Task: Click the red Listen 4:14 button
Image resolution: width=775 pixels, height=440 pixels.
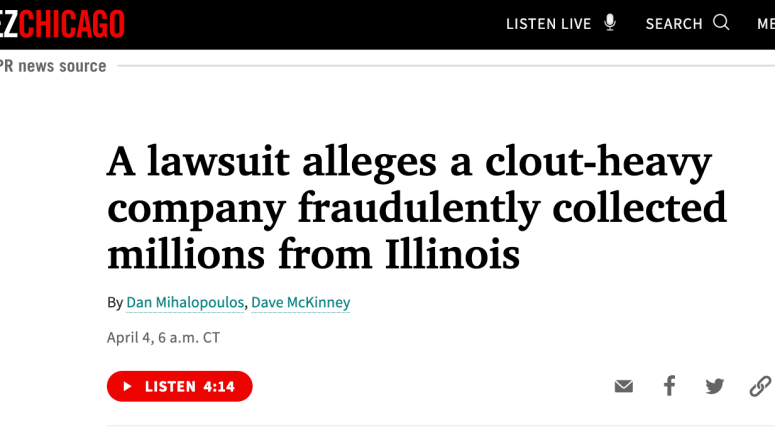Action: coord(180,386)
